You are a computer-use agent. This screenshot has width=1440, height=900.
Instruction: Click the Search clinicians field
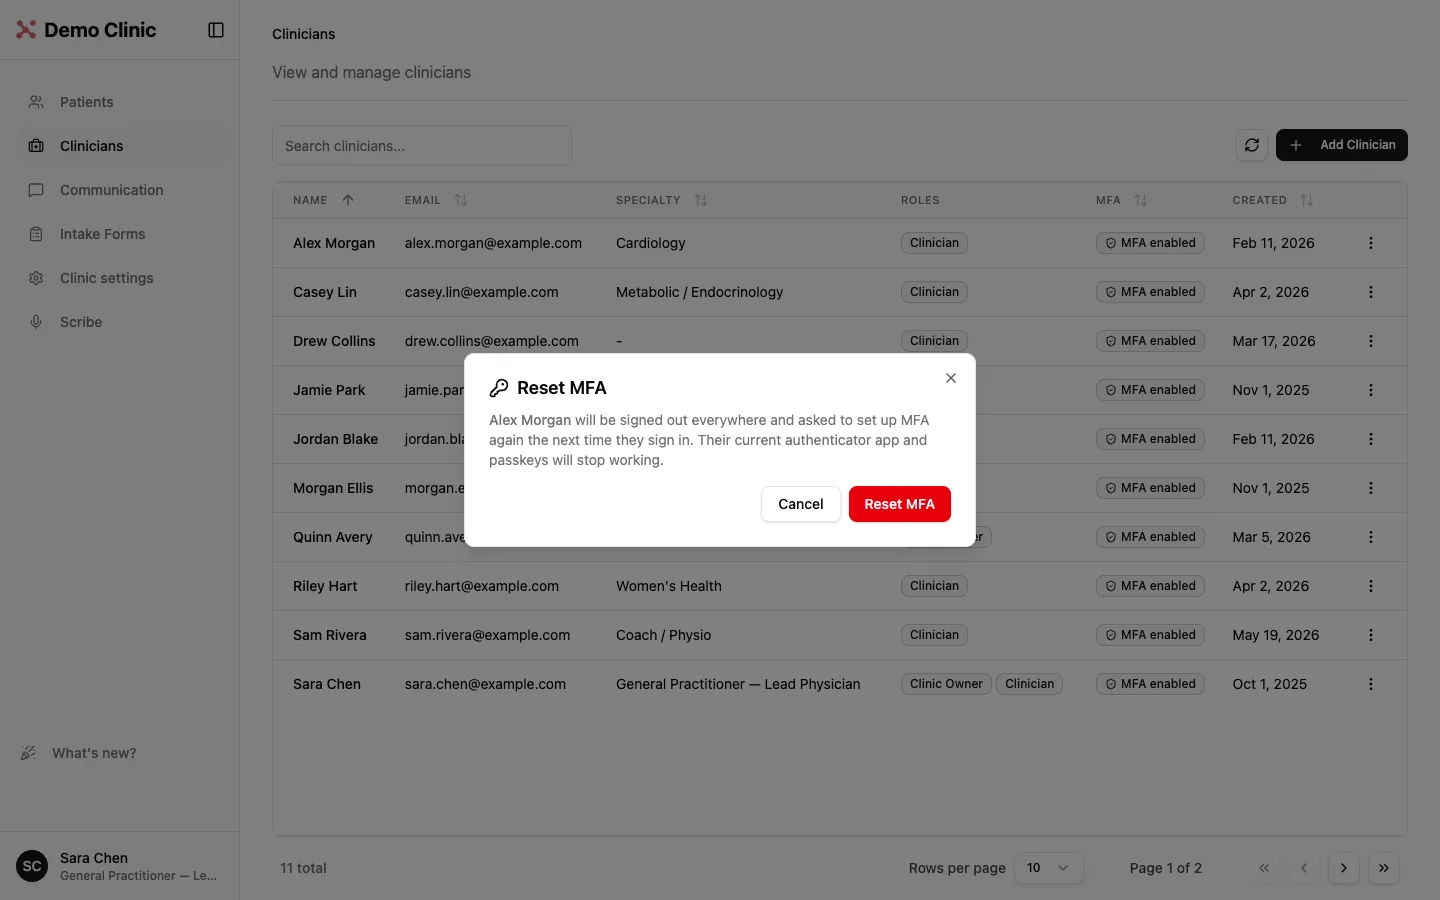[422, 146]
